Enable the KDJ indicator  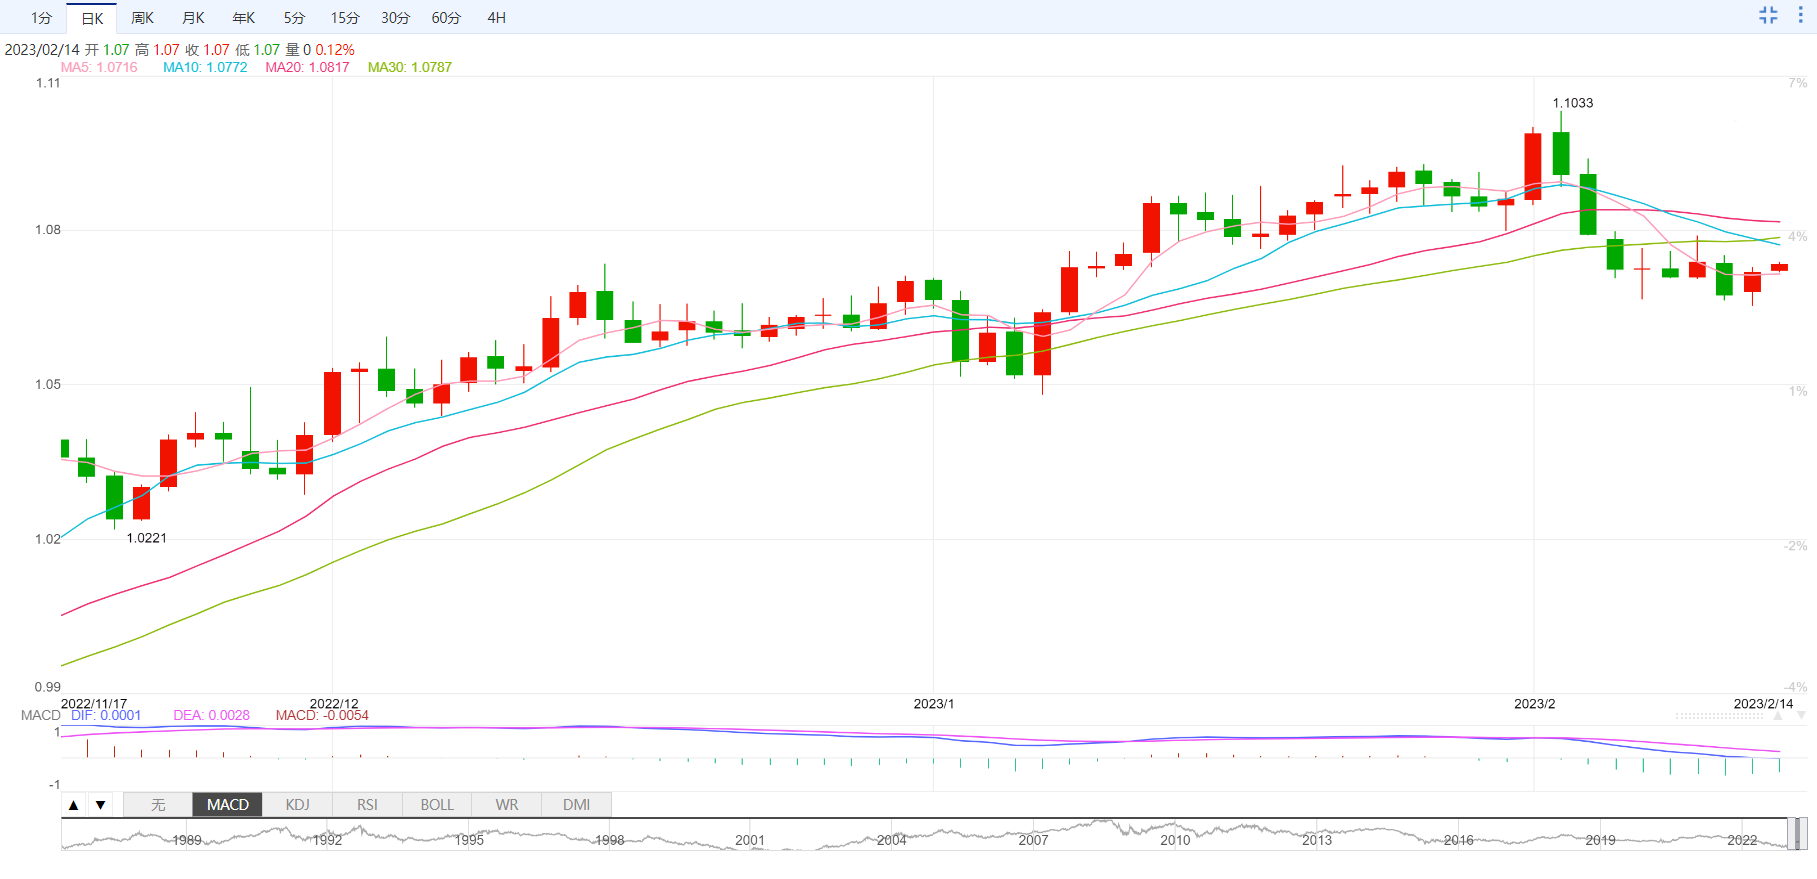(297, 805)
